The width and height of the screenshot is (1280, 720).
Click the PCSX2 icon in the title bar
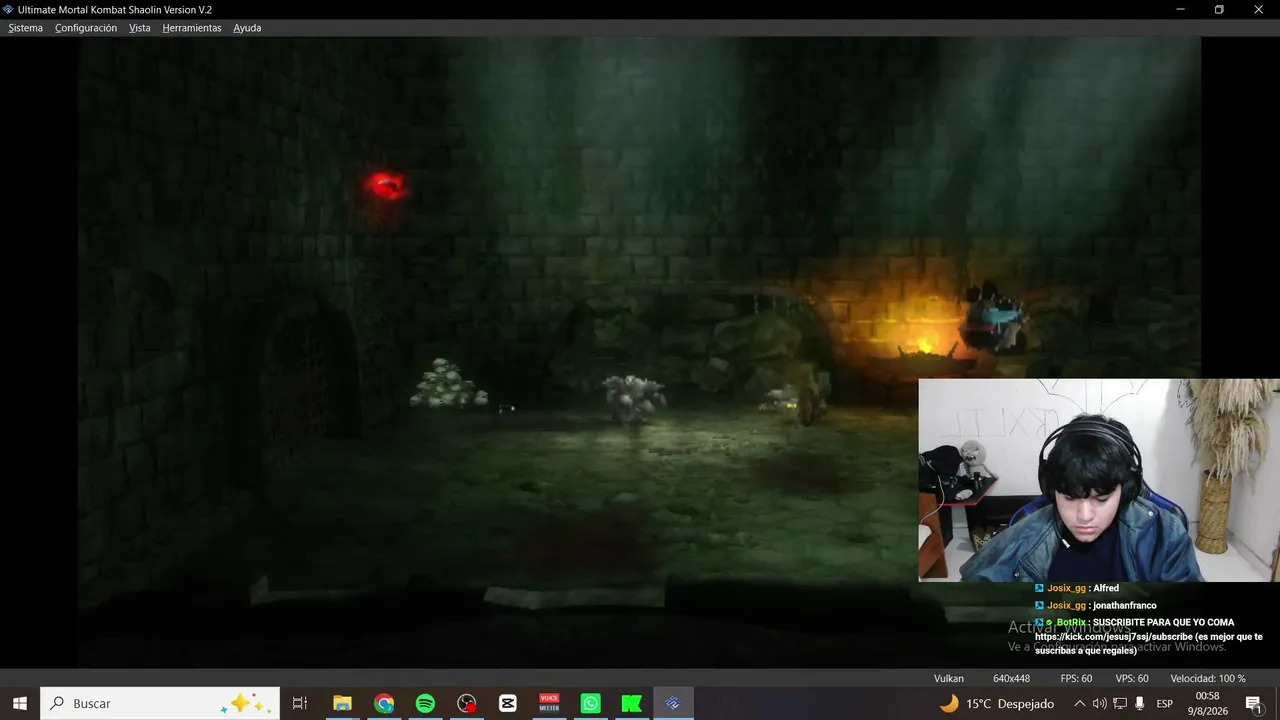pos(8,10)
